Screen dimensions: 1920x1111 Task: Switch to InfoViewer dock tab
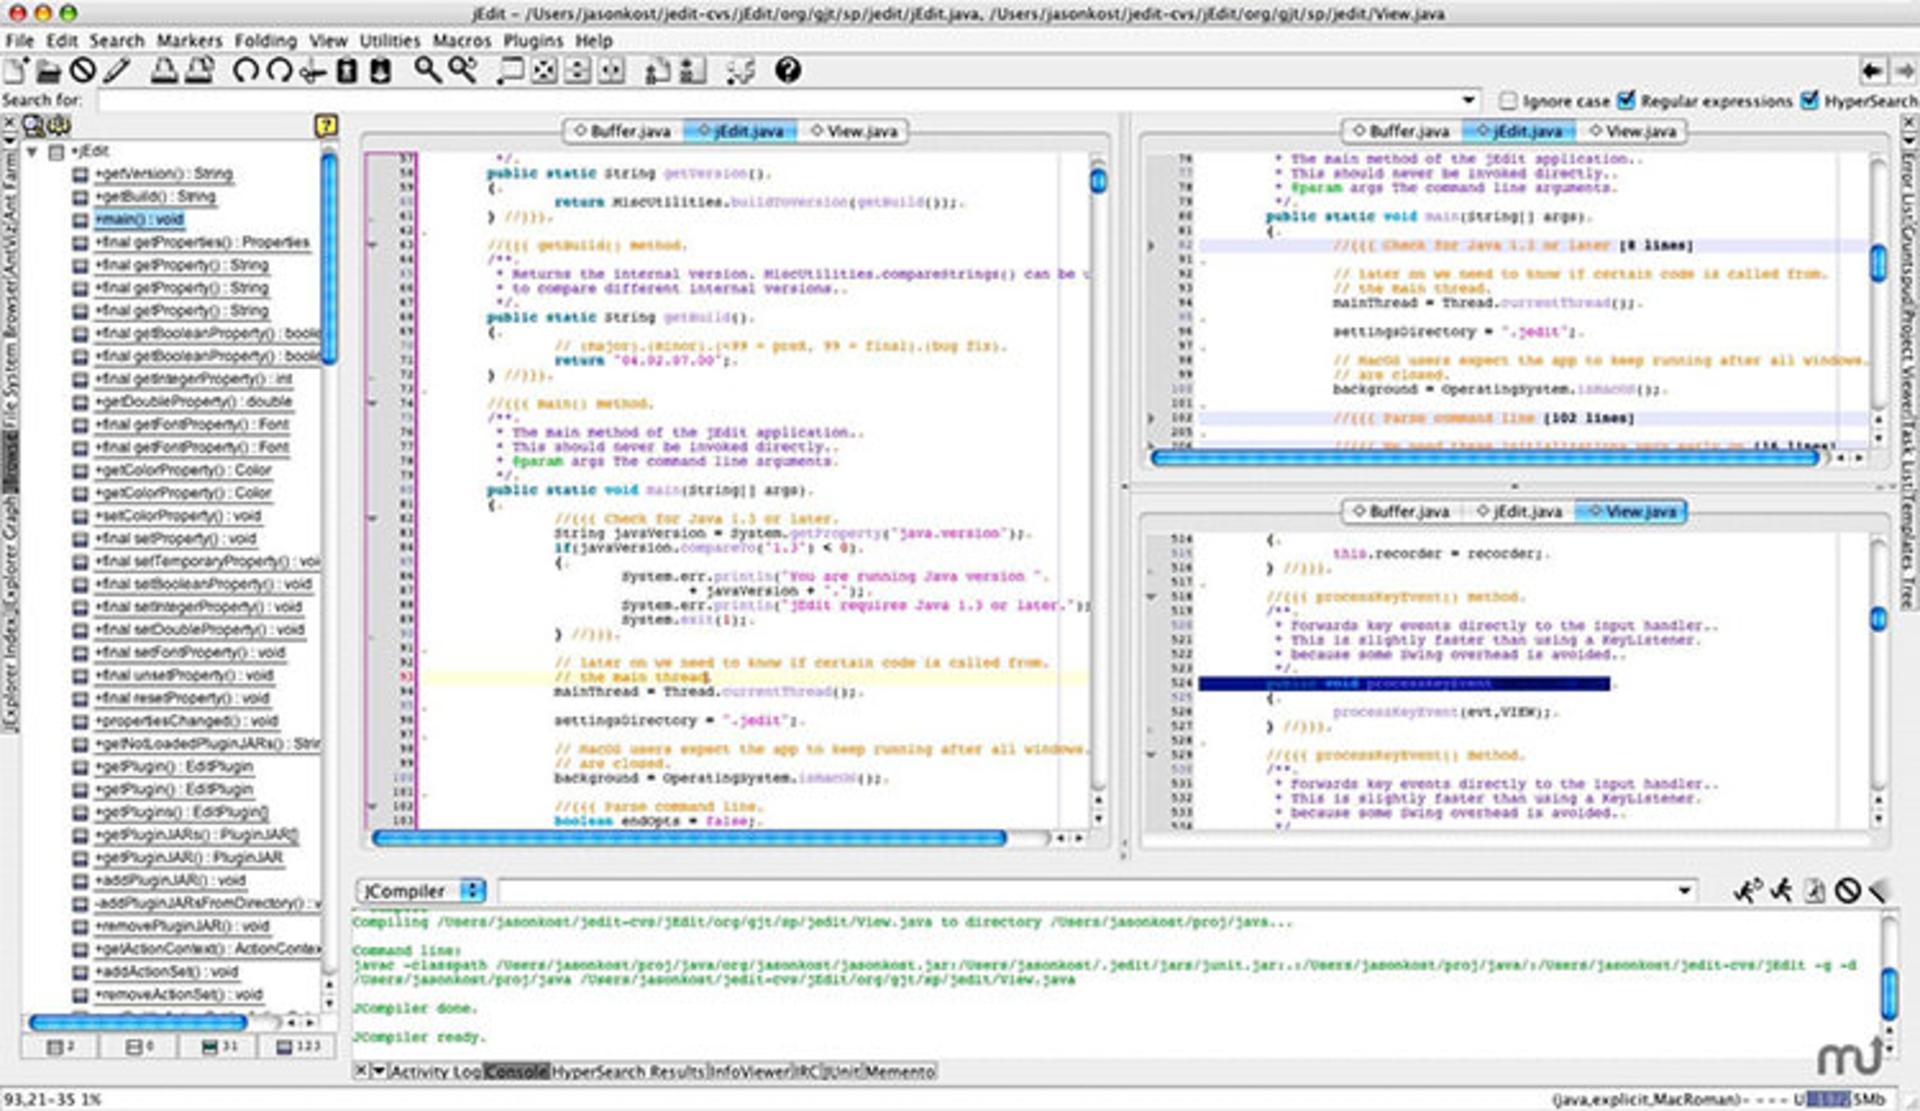750,1071
